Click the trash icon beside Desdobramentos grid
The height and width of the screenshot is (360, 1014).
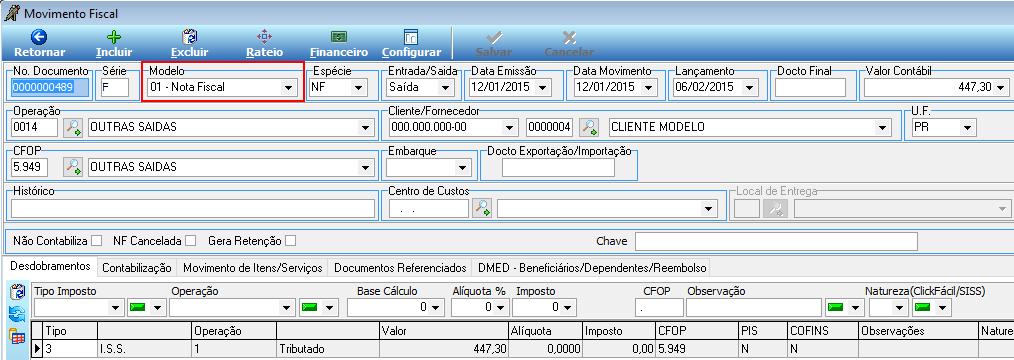click(x=16, y=292)
